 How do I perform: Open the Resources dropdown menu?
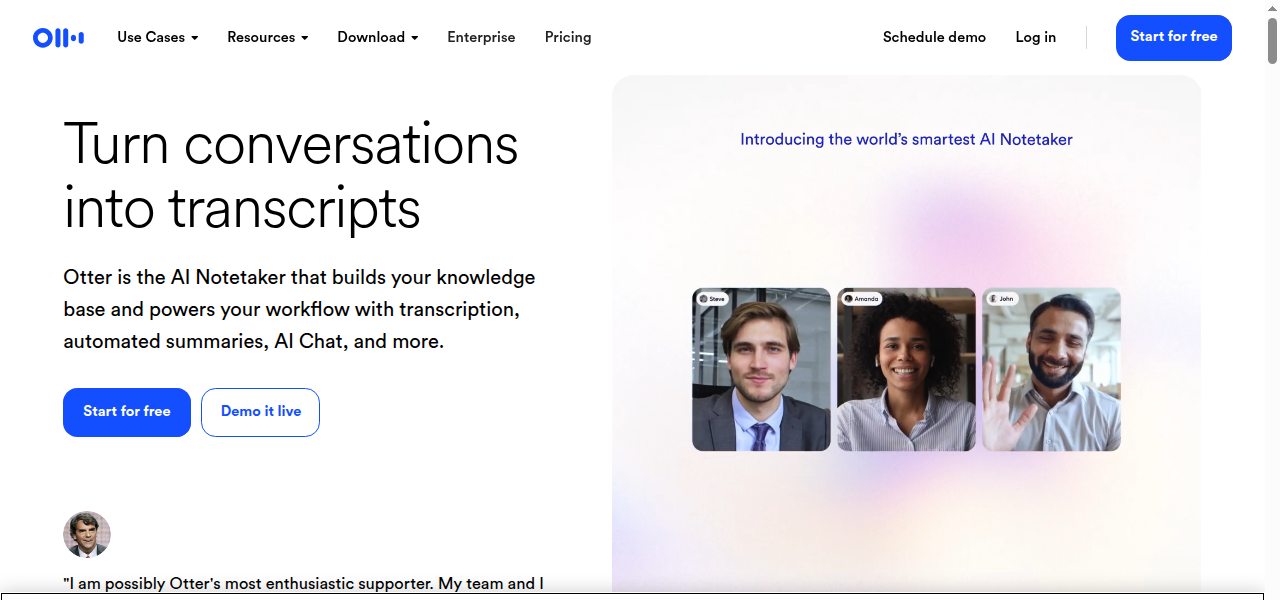pos(267,37)
